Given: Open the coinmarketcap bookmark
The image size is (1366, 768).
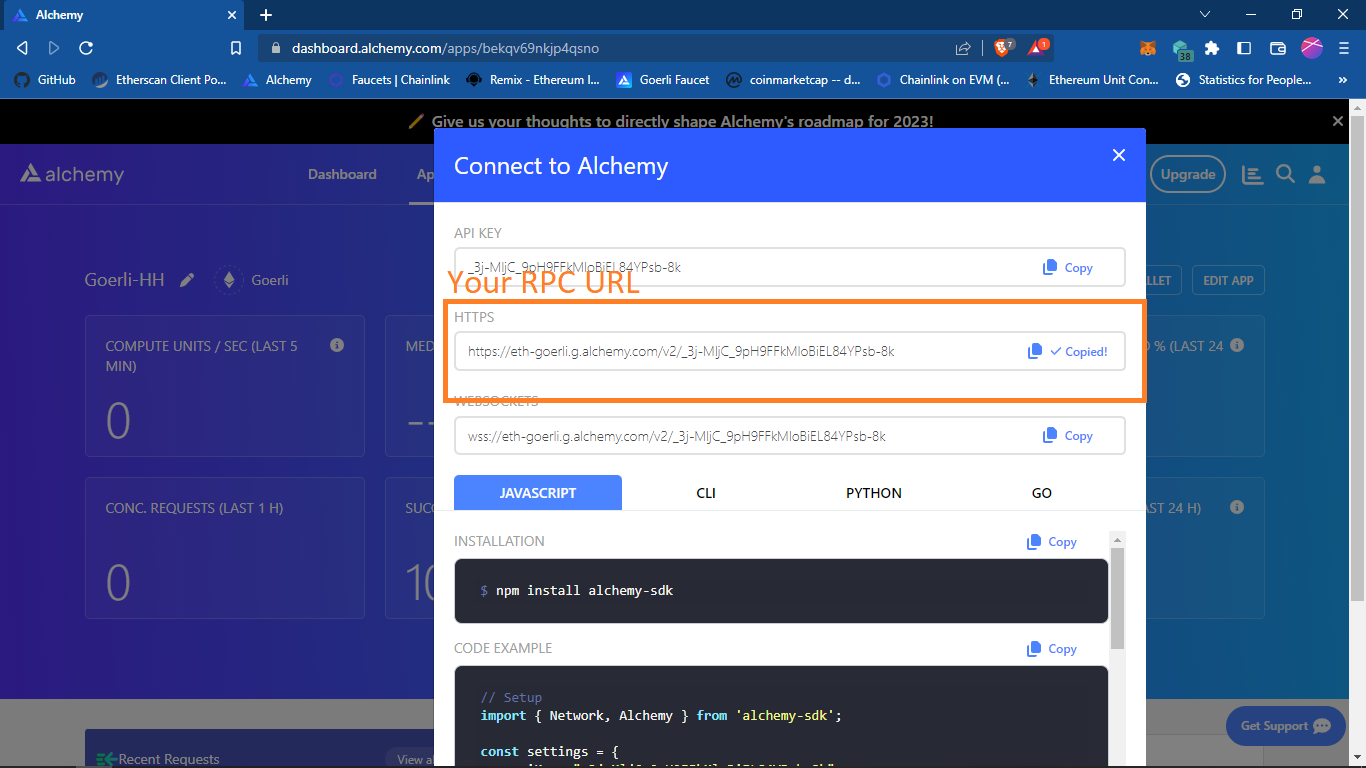Looking at the screenshot, I should (x=794, y=80).
